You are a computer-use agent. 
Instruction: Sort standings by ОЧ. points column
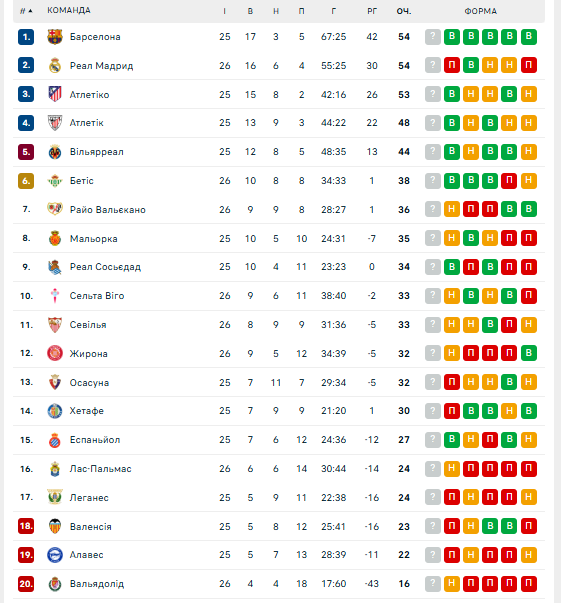click(404, 11)
